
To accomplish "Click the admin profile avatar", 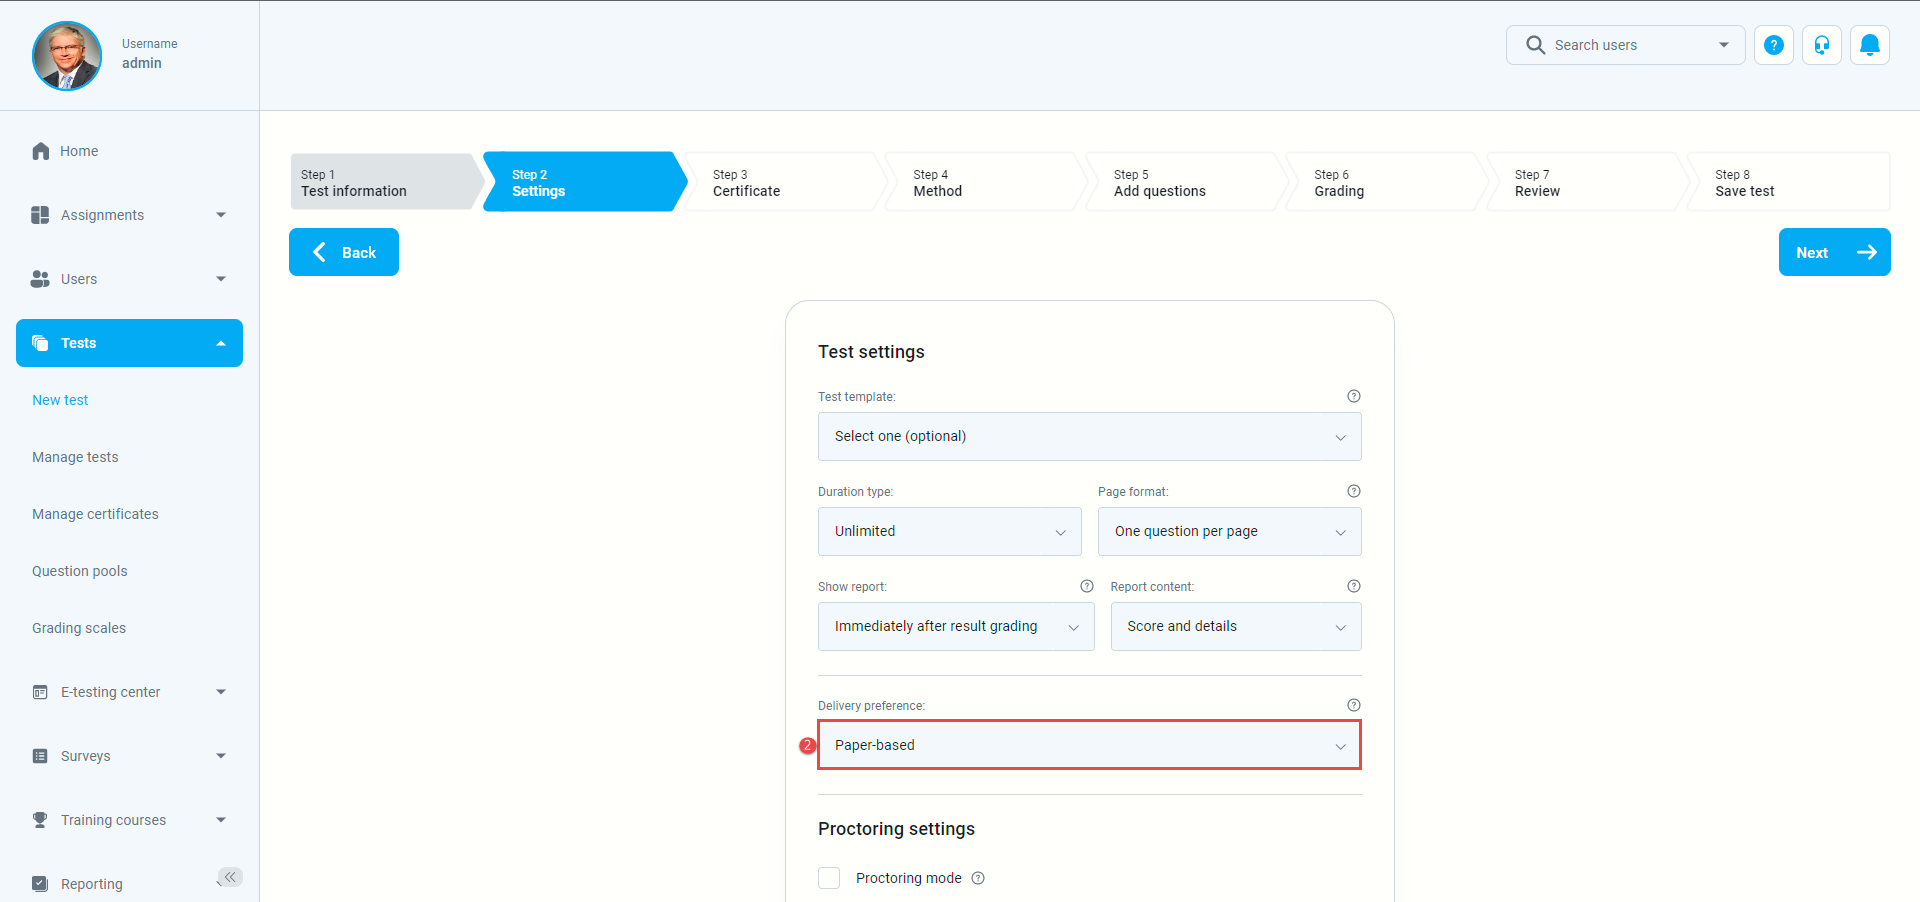I will (67, 56).
